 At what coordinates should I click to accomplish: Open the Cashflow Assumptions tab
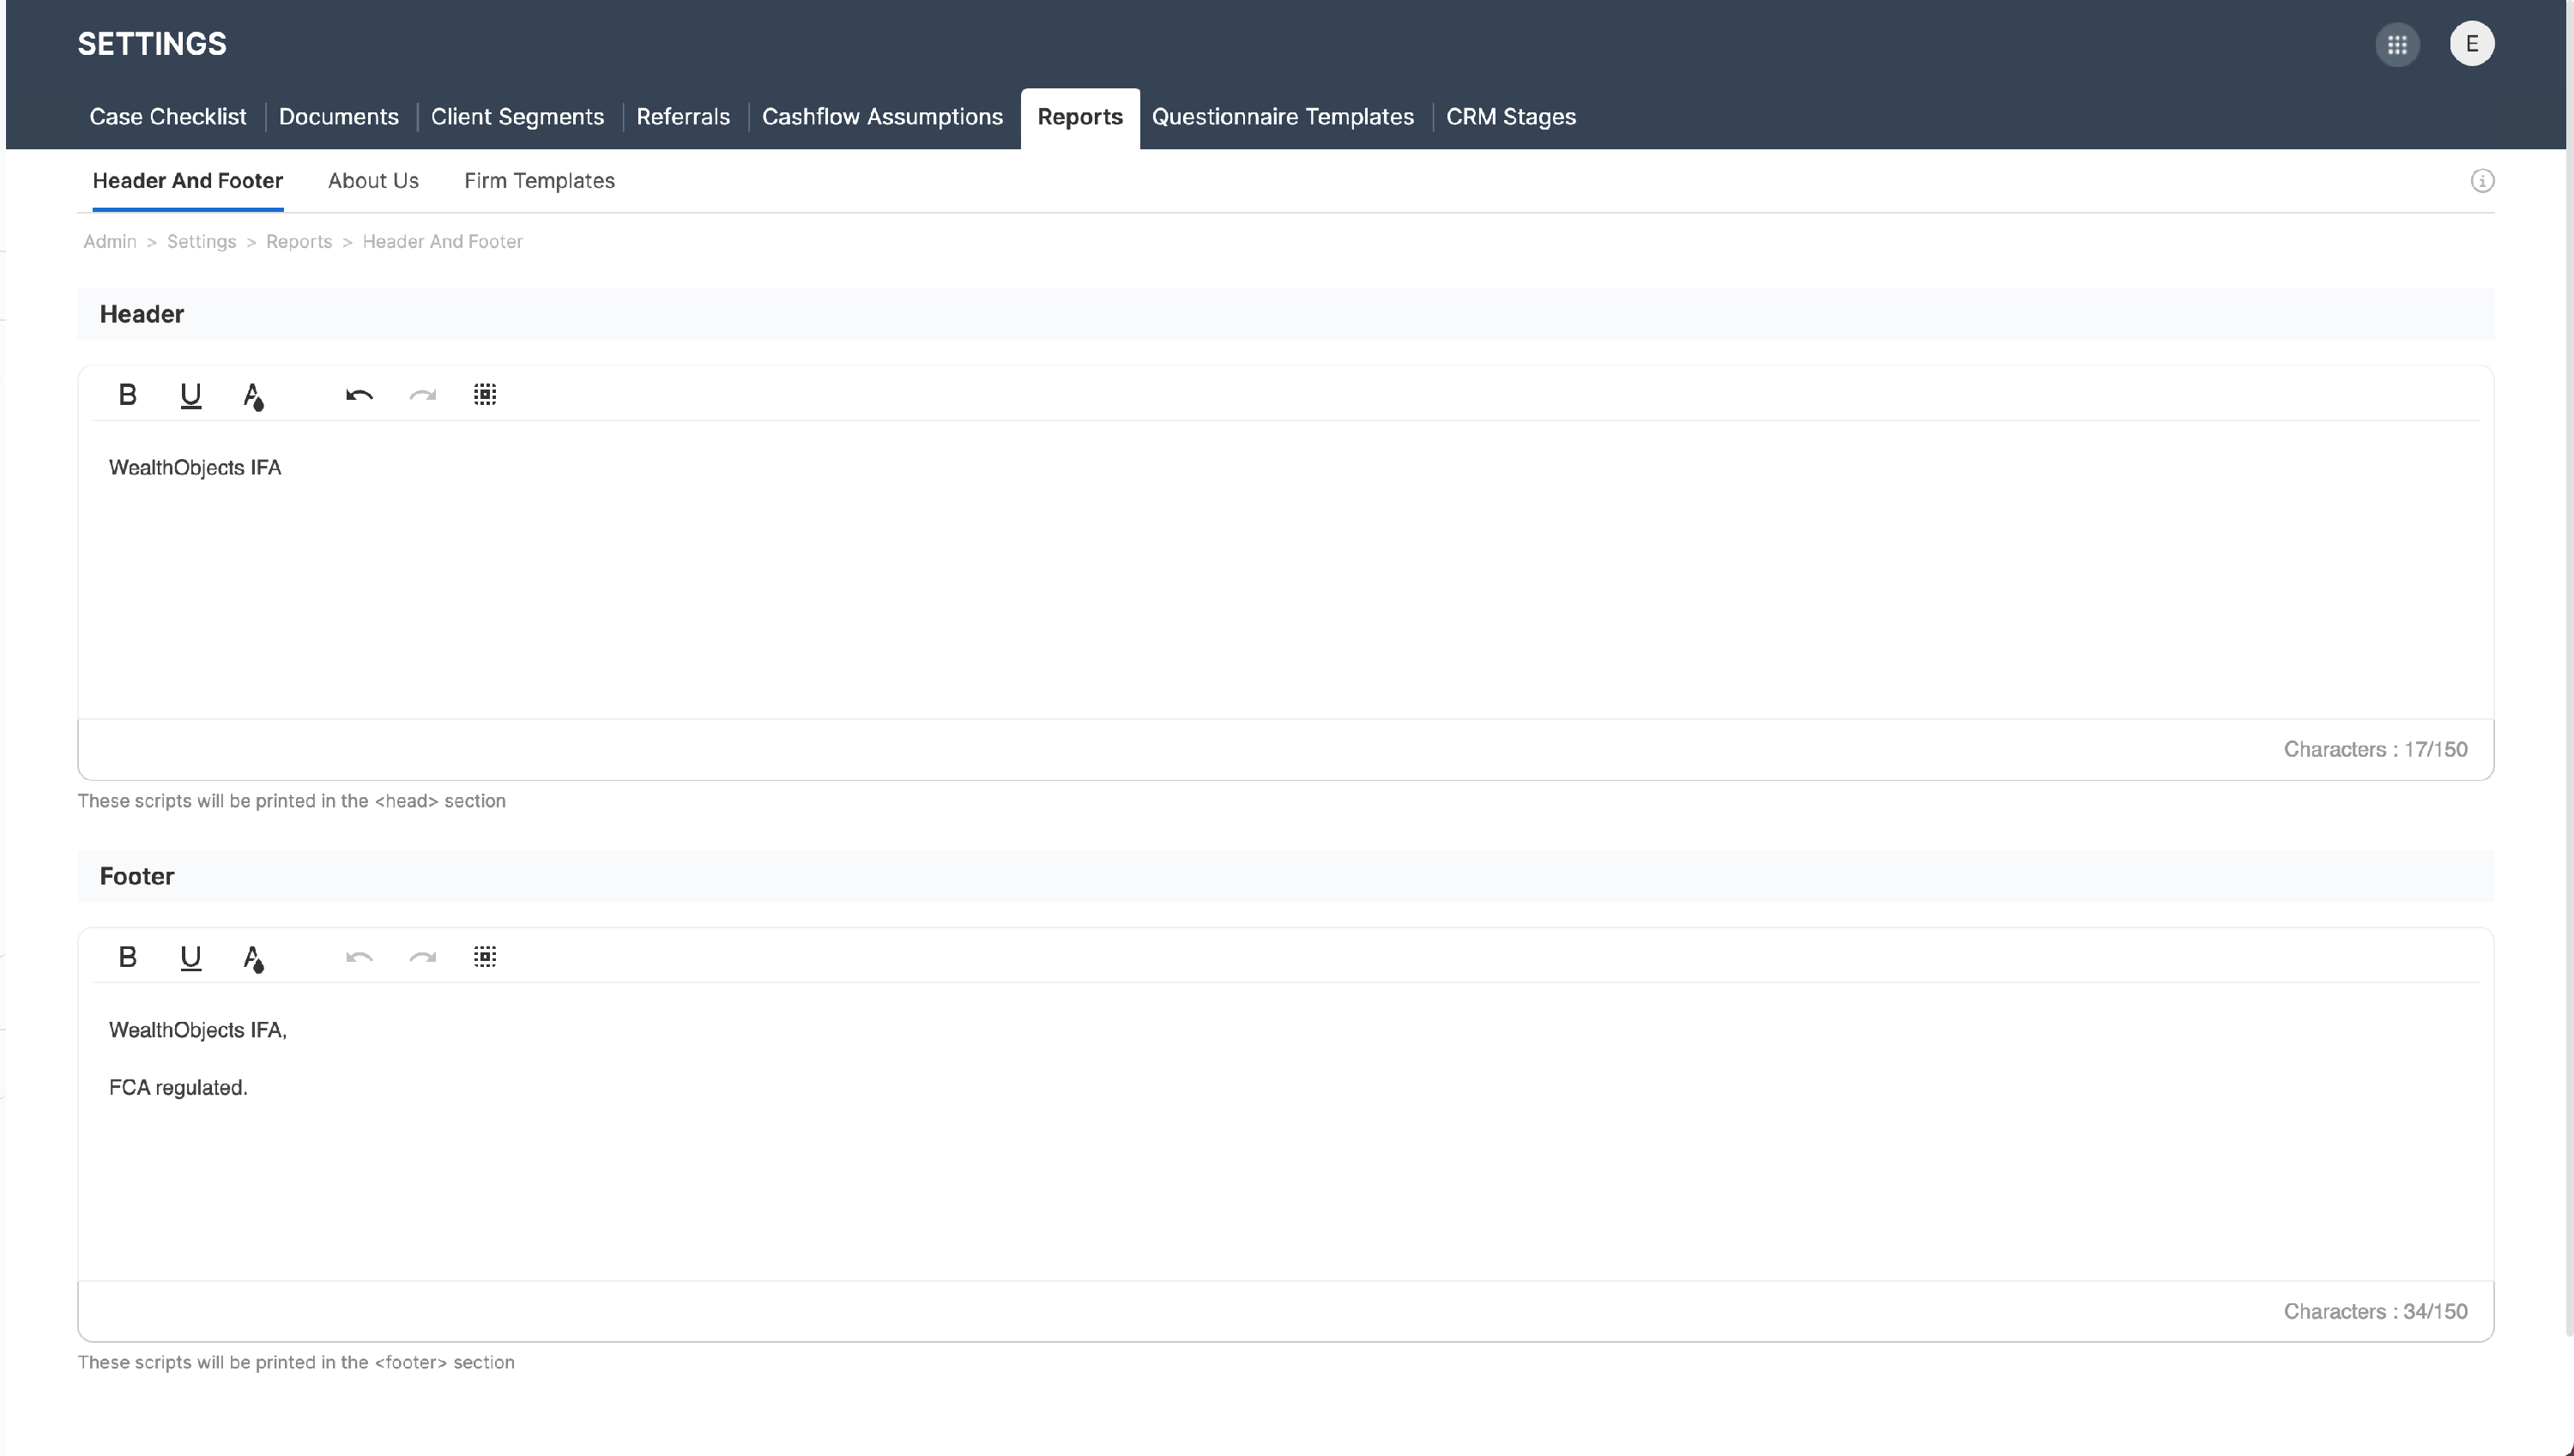click(x=882, y=117)
